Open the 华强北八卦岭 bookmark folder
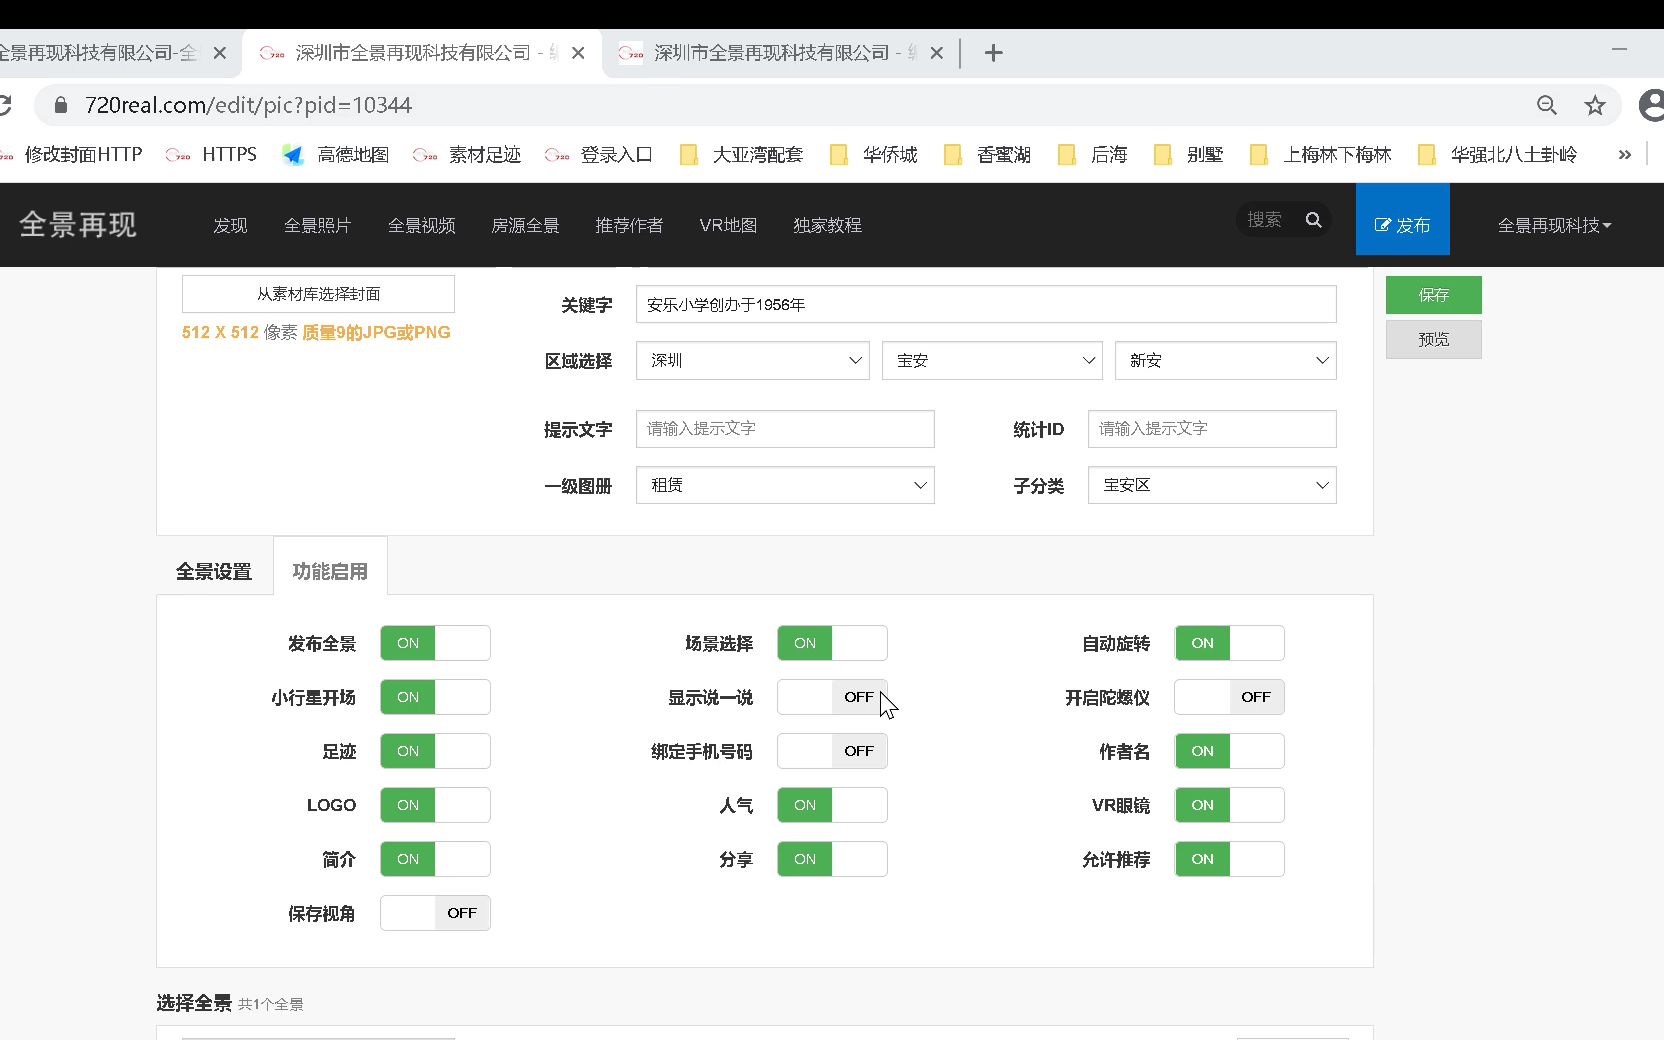This screenshot has height=1040, width=1664. (x=1498, y=155)
